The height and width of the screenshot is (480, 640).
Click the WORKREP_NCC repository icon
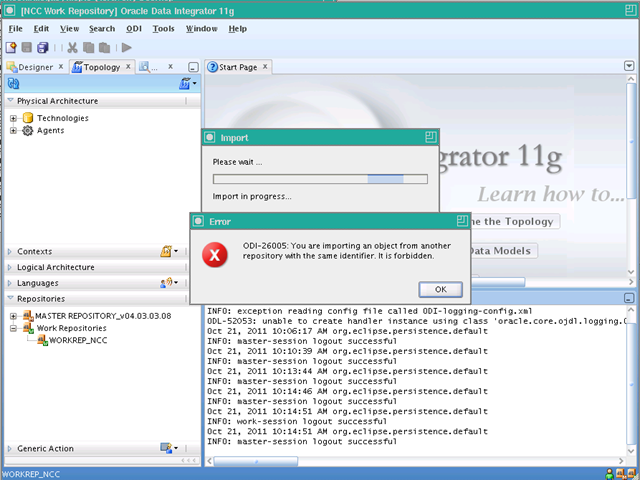(x=42, y=340)
